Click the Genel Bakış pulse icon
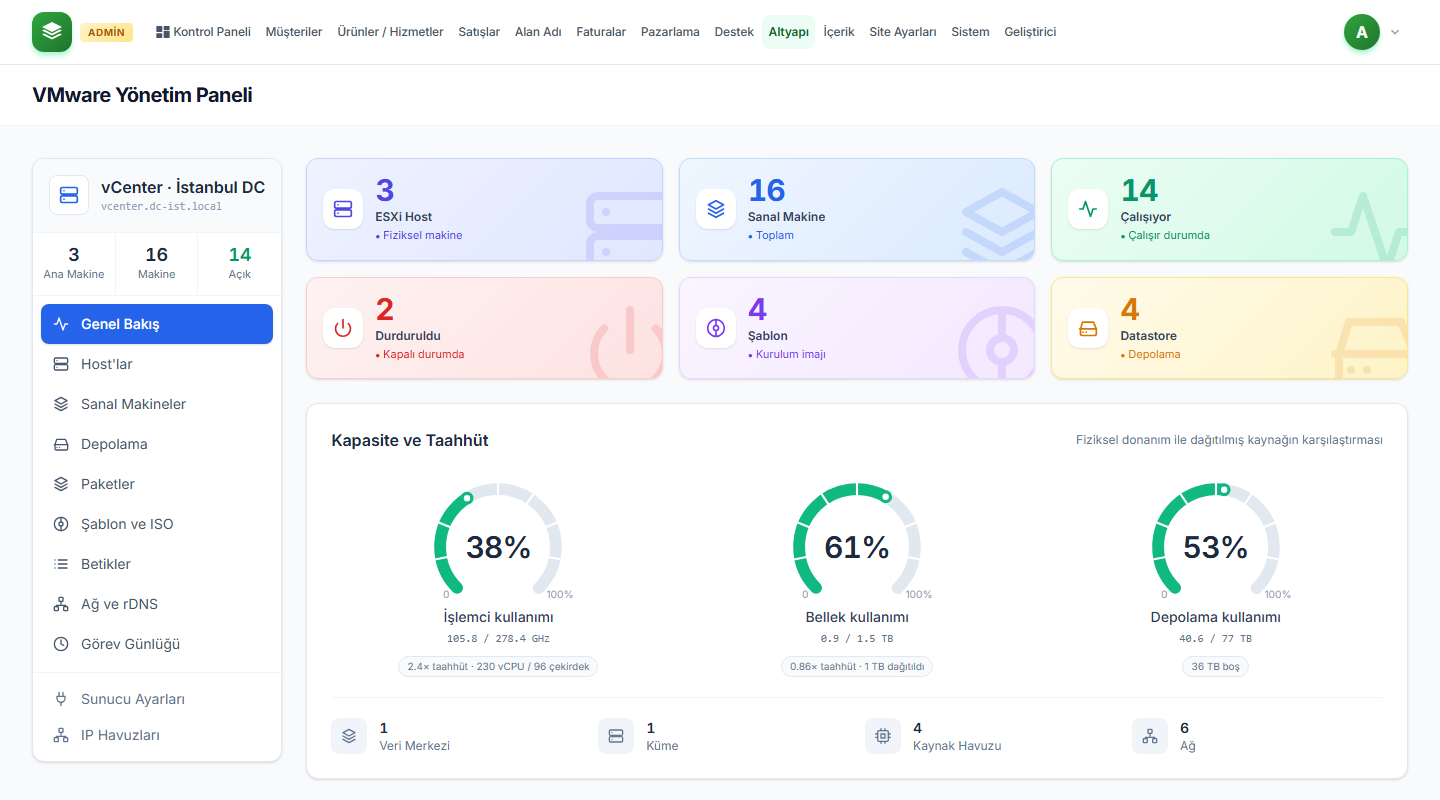Screen dimensions: 1440x800 [61, 324]
